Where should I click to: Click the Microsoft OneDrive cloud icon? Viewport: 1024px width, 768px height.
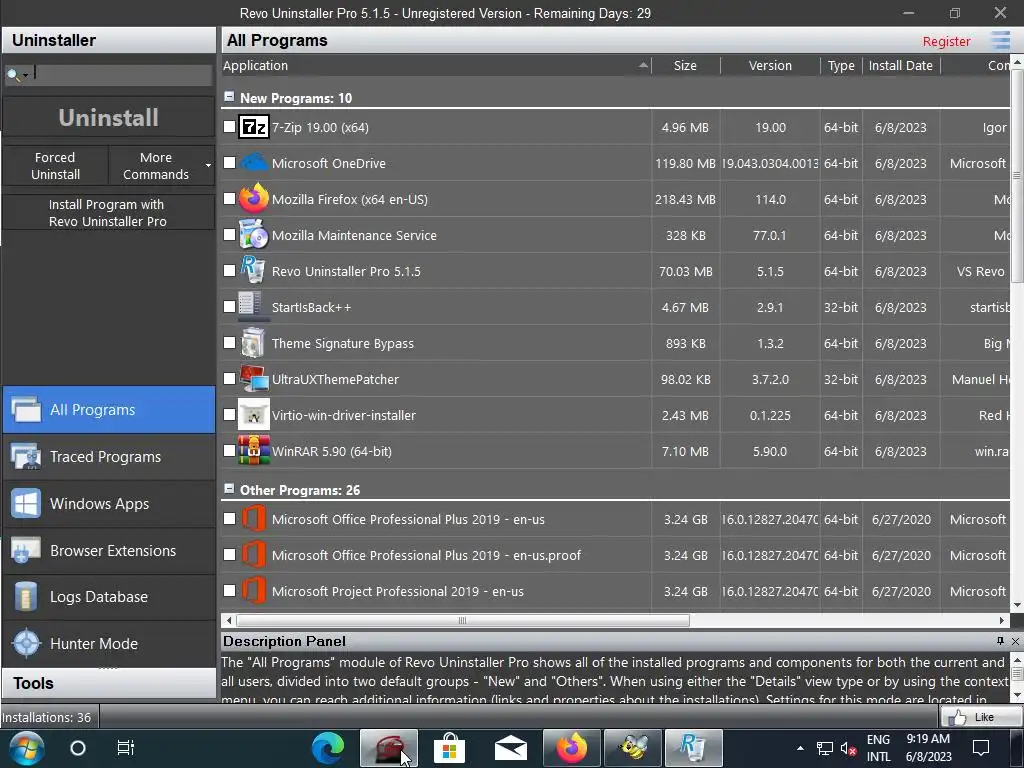(254, 163)
